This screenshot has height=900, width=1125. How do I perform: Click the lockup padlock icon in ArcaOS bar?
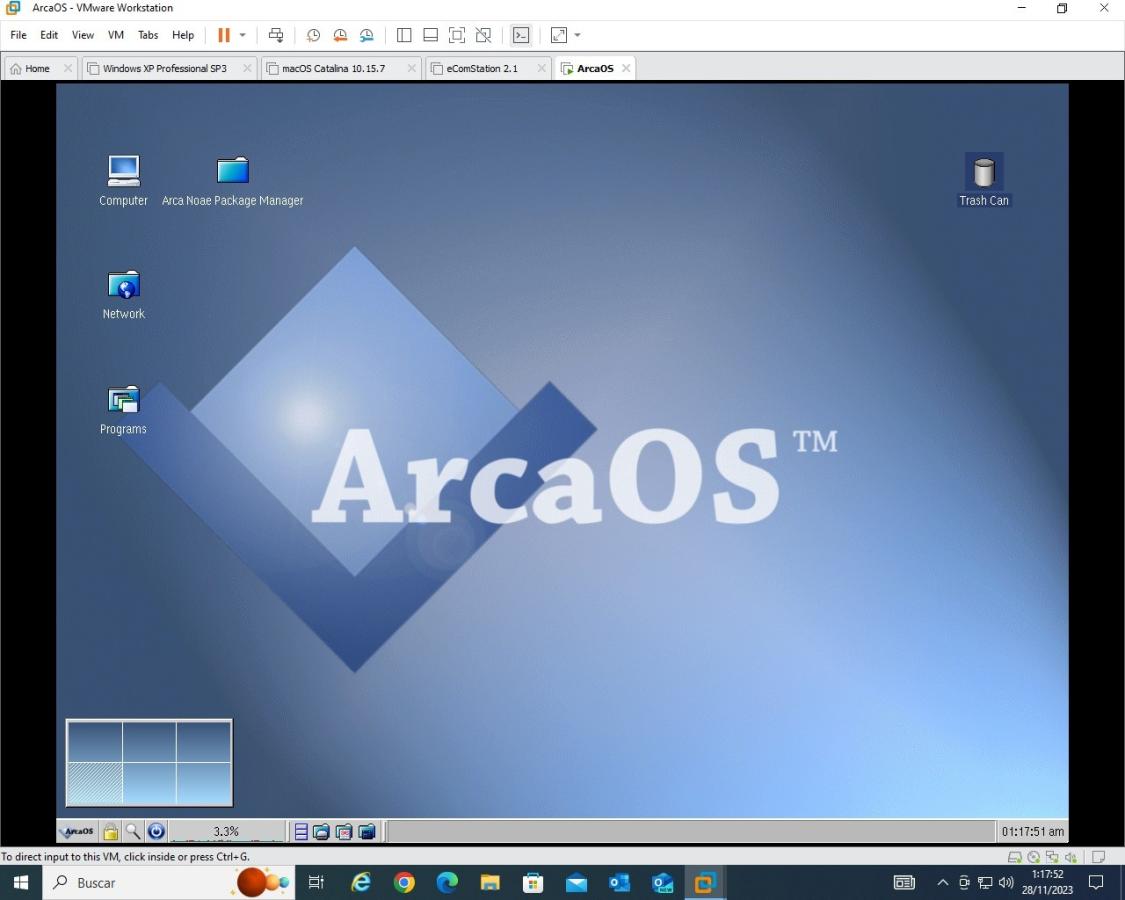[x=111, y=831]
